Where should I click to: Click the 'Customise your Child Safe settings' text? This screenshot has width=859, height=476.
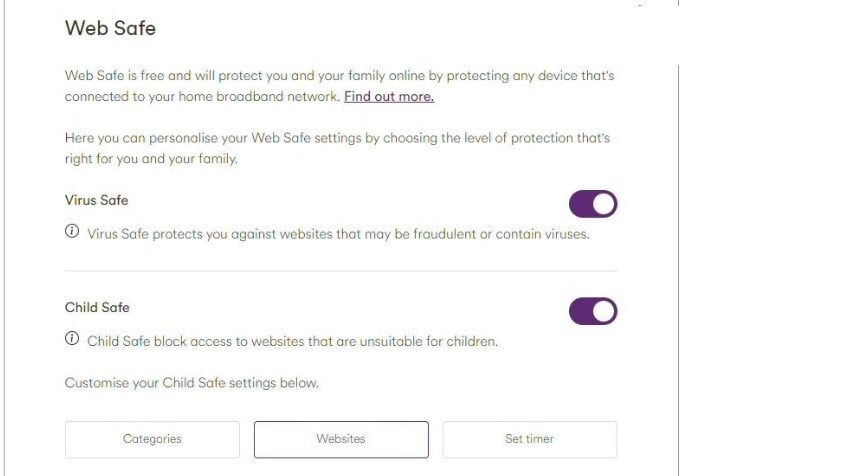click(192, 383)
